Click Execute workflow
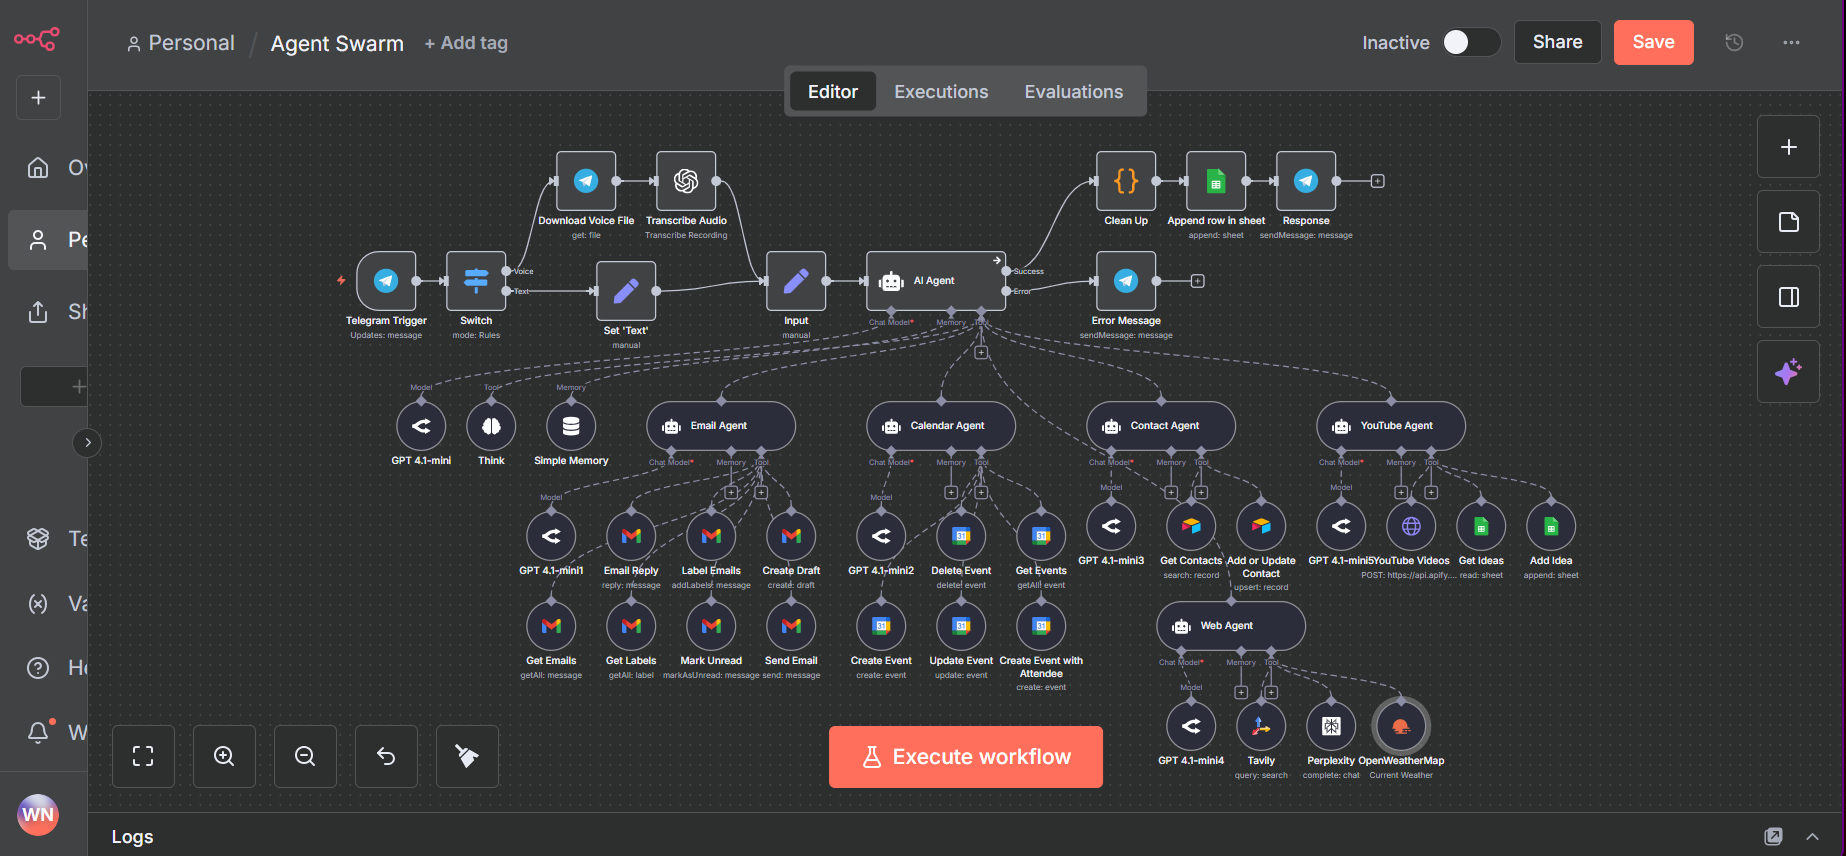The image size is (1846, 856). 966,757
